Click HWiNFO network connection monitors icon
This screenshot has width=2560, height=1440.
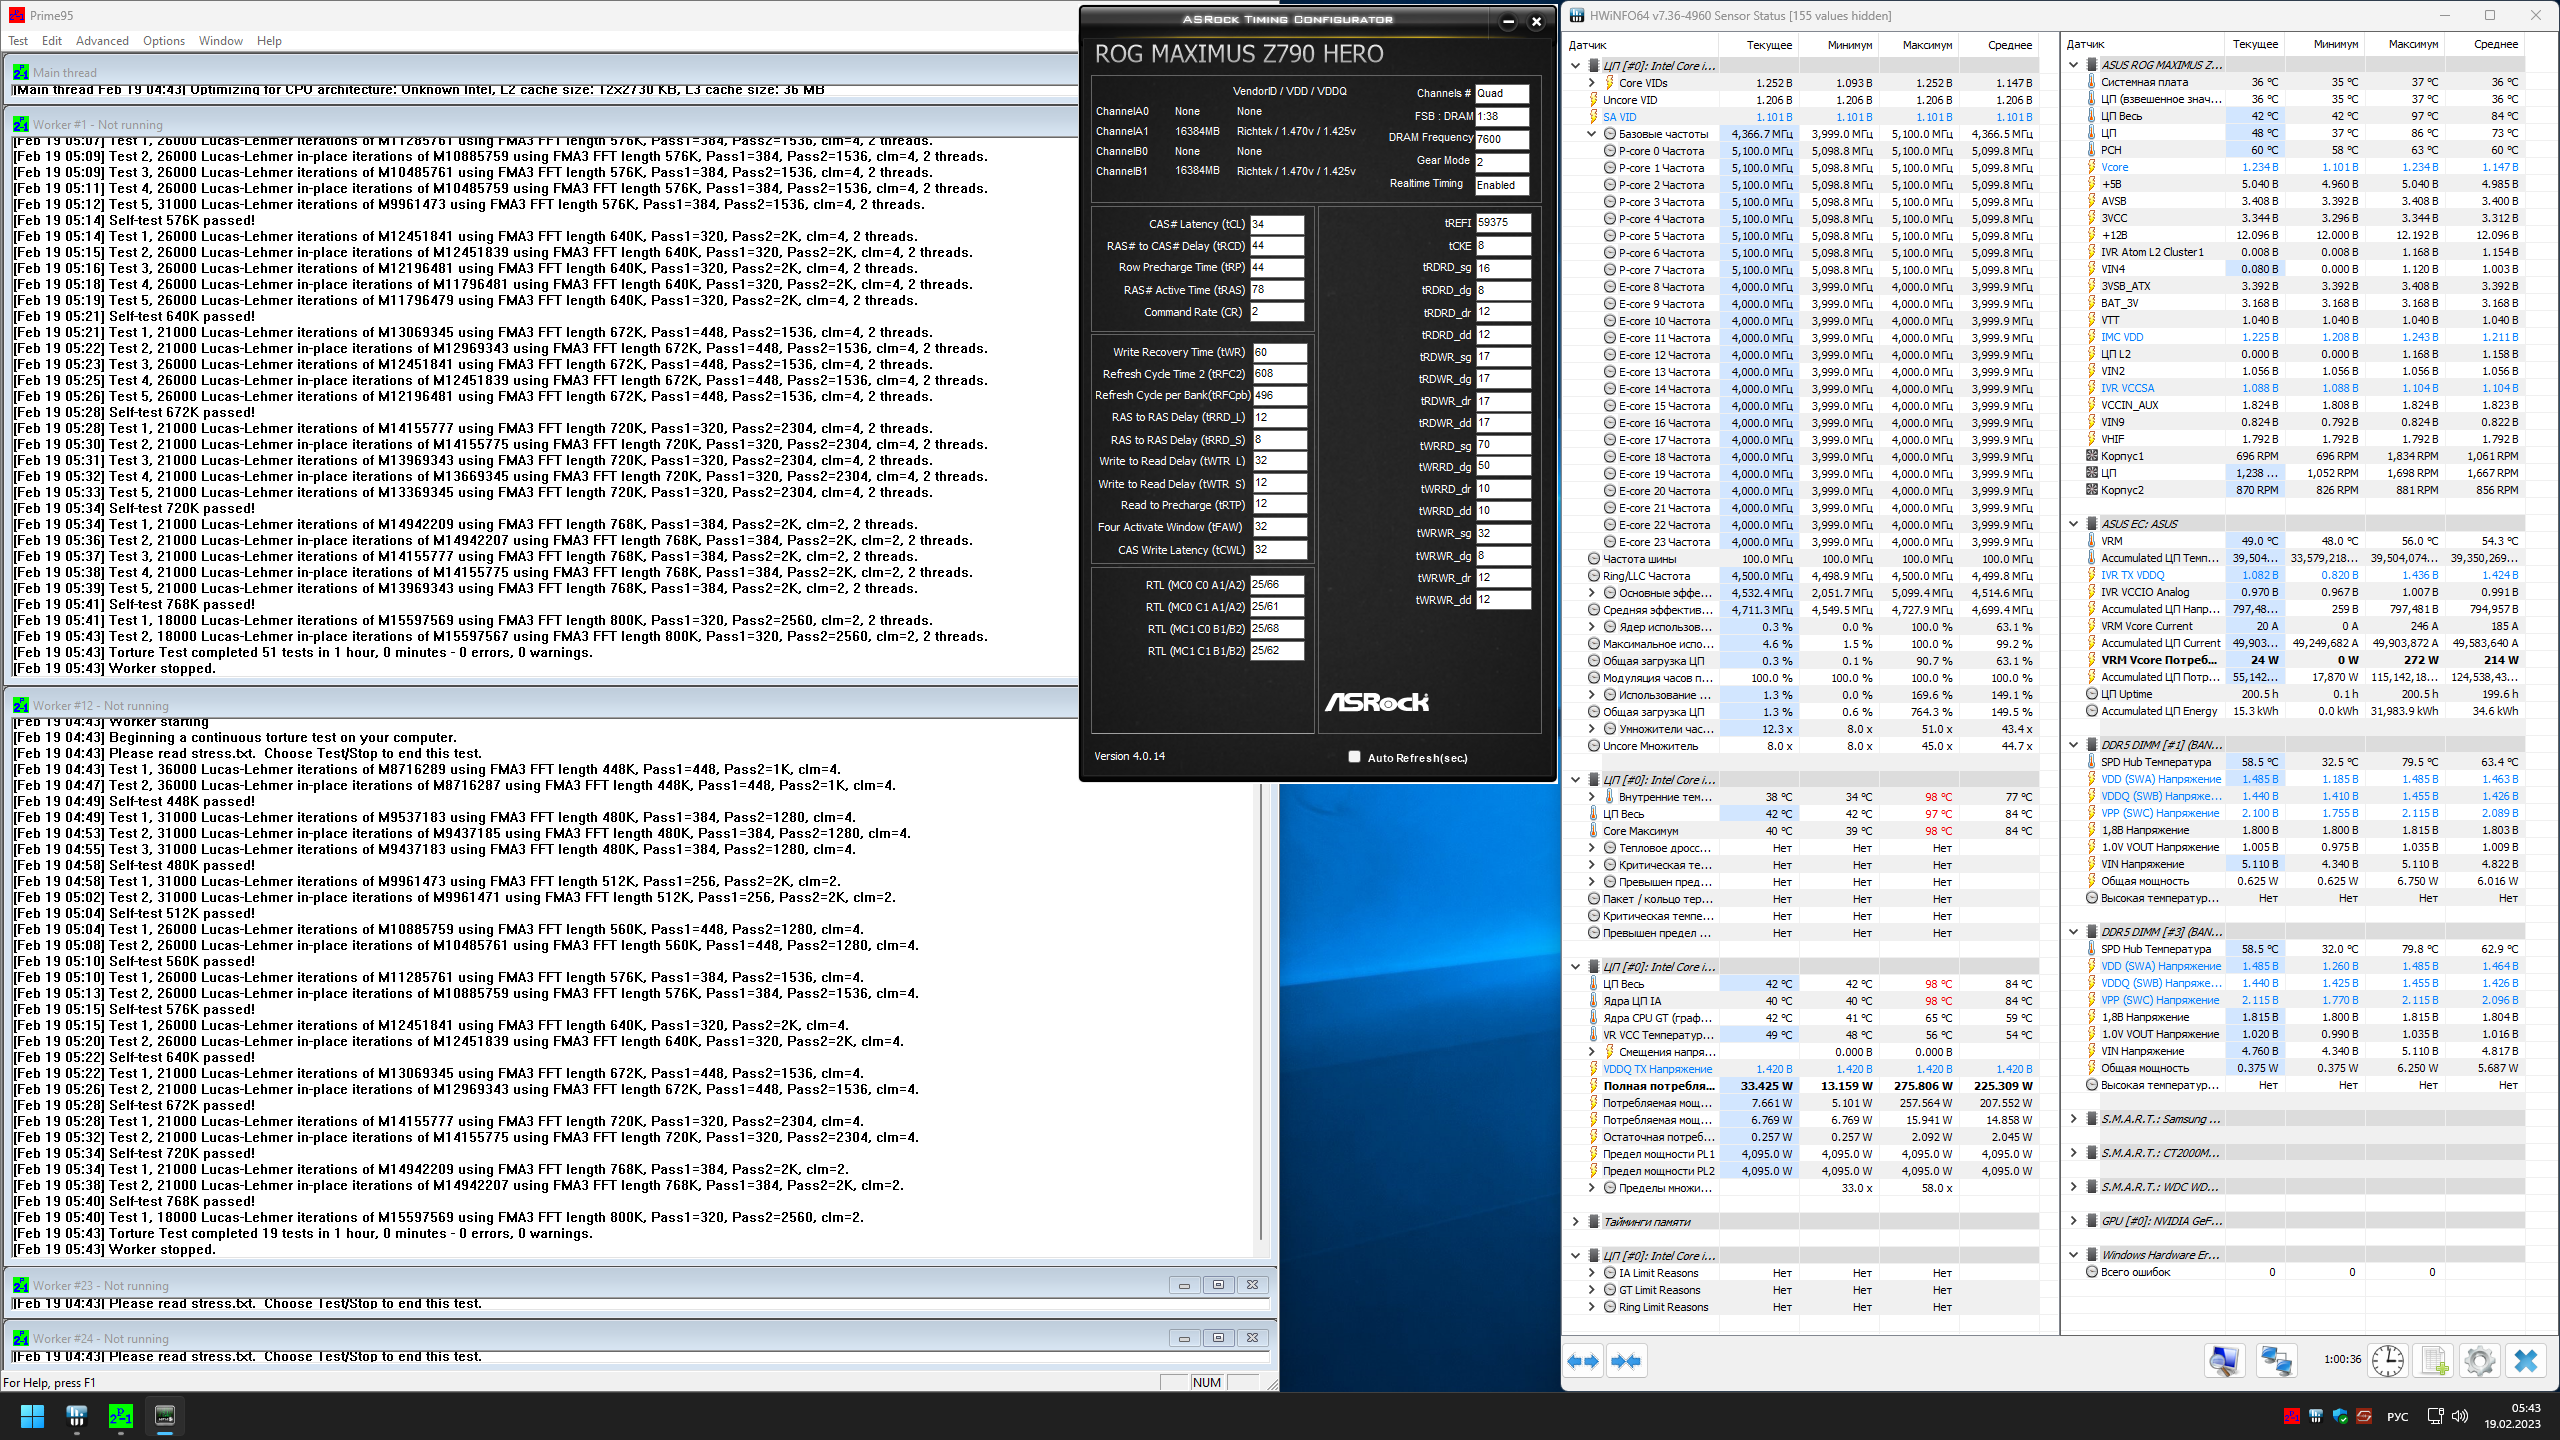(2276, 1361)
